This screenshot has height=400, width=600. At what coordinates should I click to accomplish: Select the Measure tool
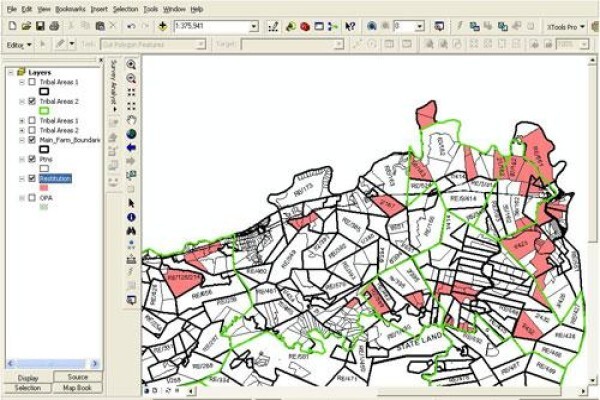pyautogui.click(x=131, y=259)
